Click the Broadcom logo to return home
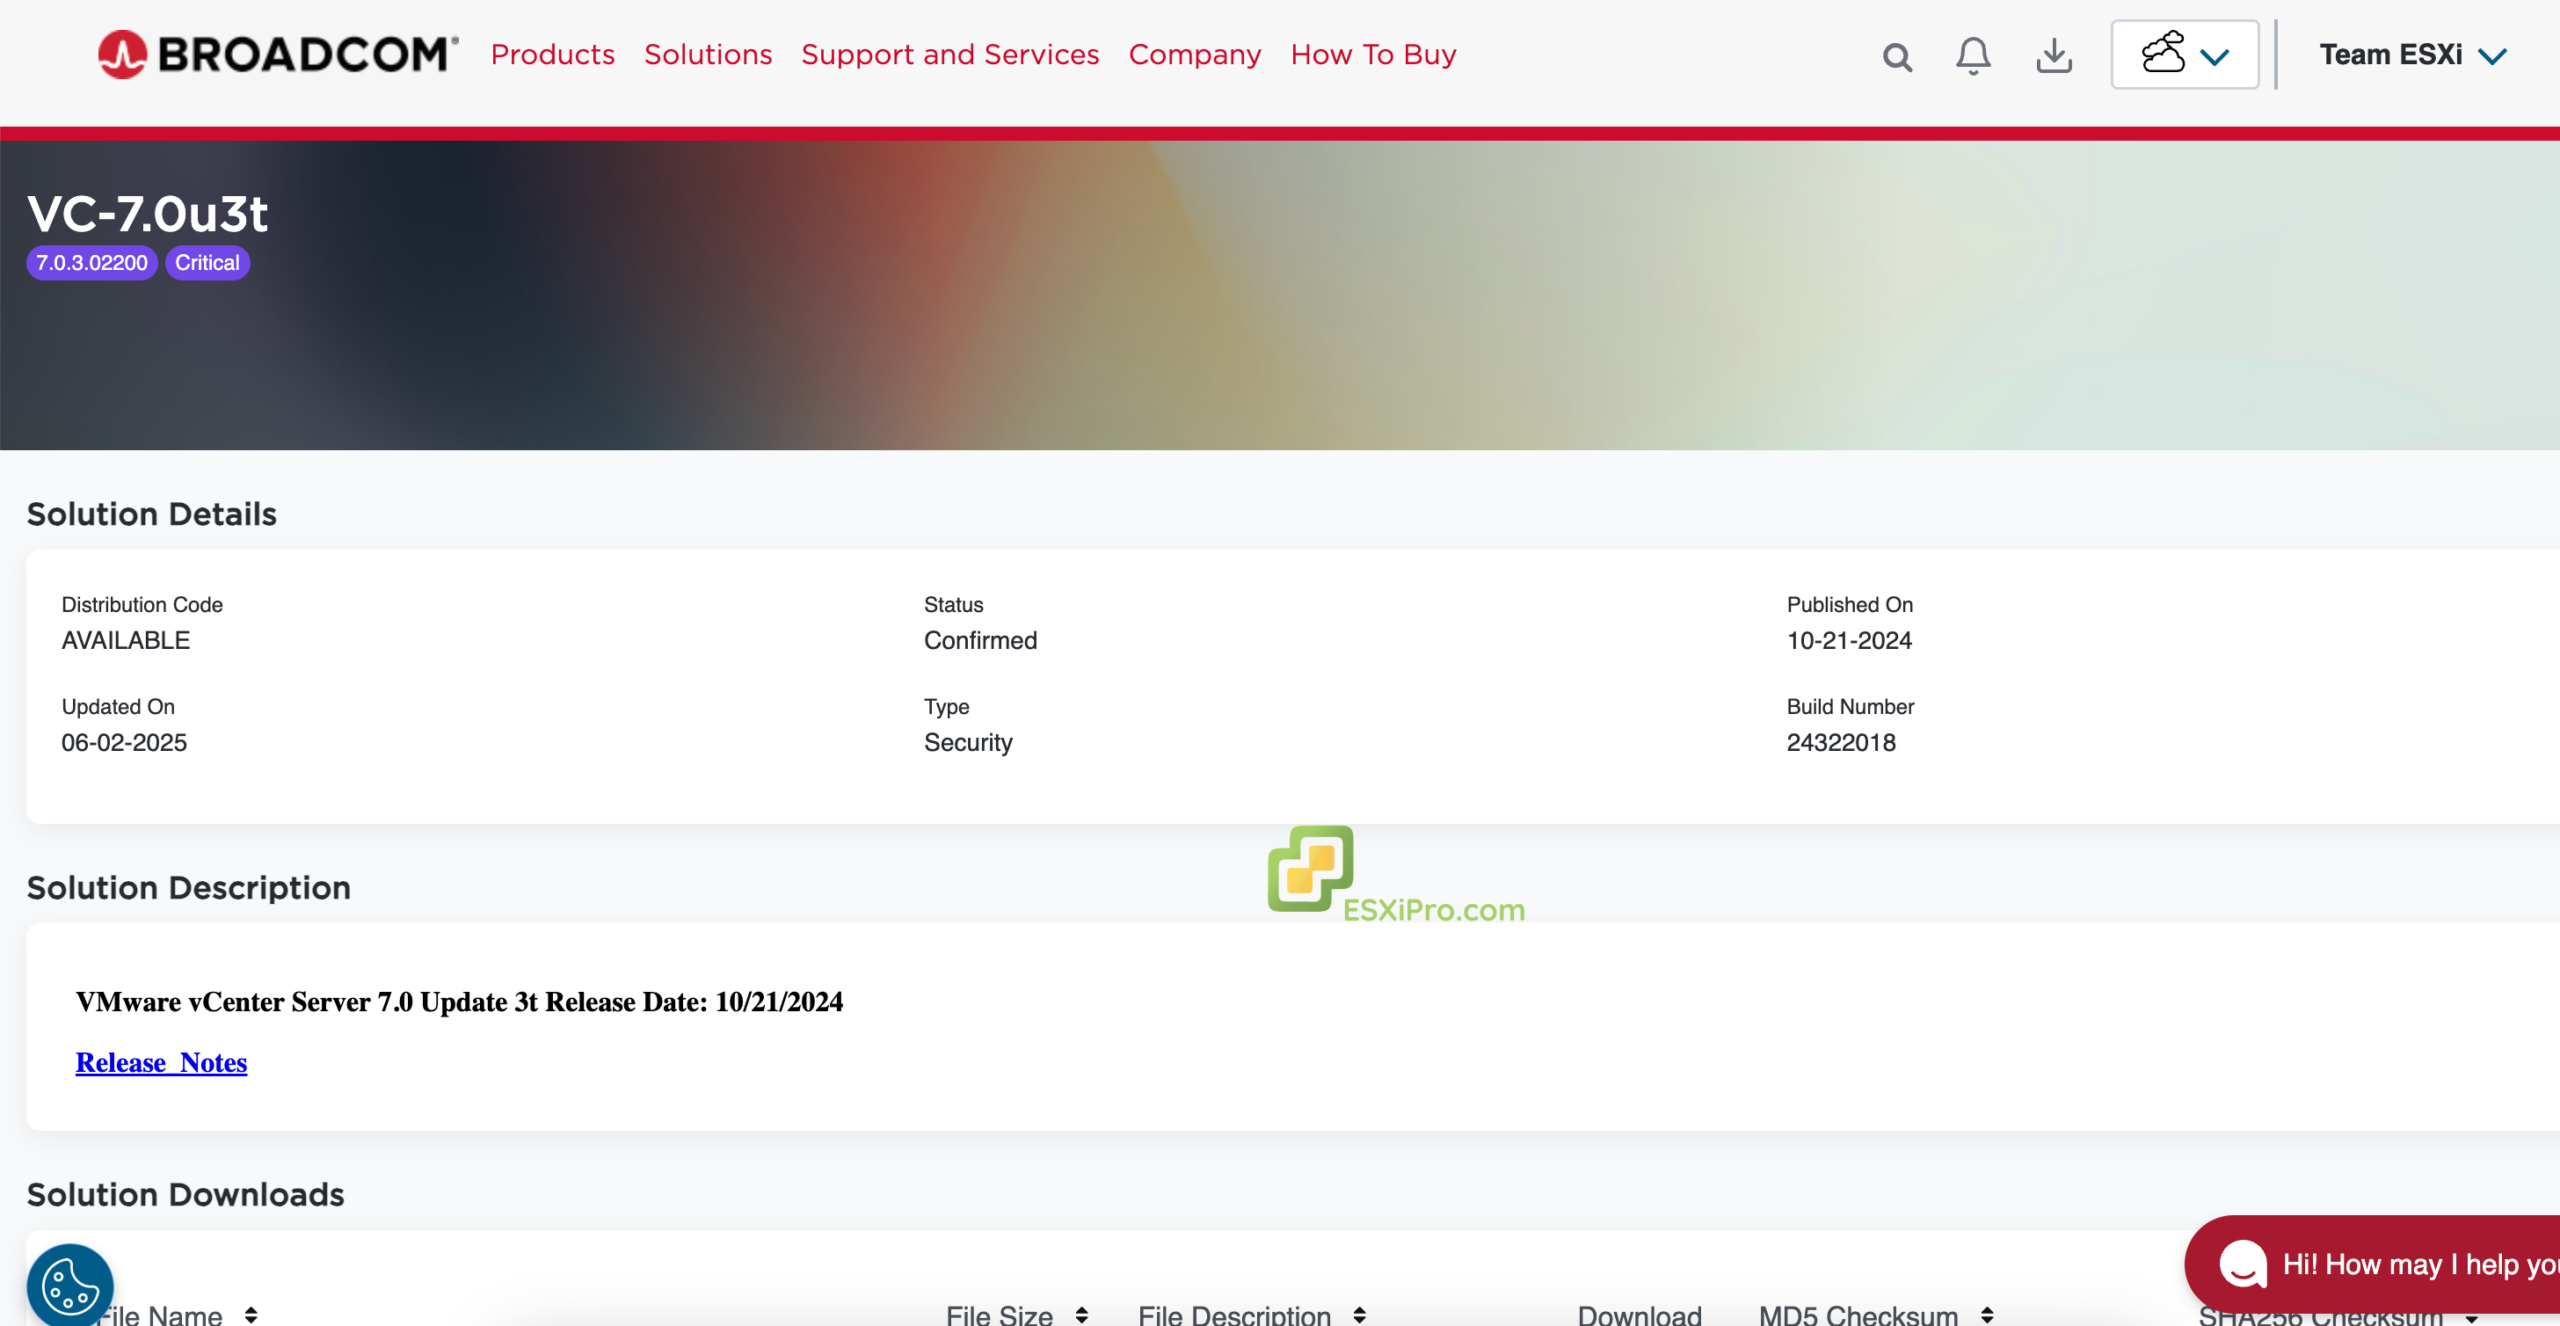Image resolution: width=2560 pixels, height=1326 pixels. point(275,54)
